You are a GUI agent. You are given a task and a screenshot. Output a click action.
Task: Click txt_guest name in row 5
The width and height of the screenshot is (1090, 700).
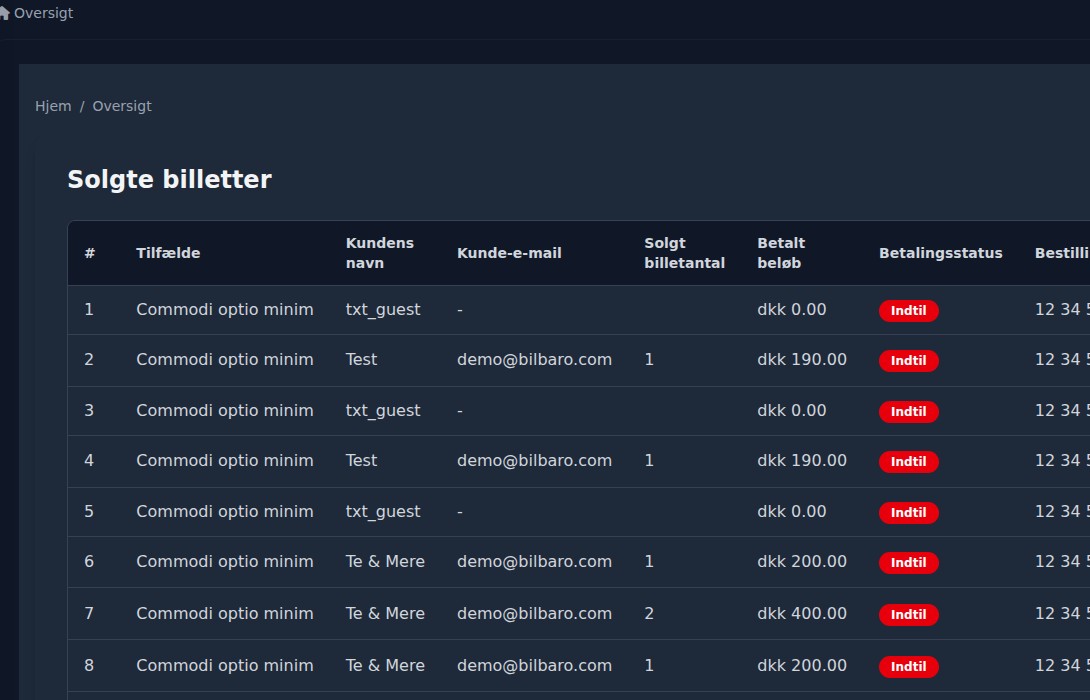point(383,512)
